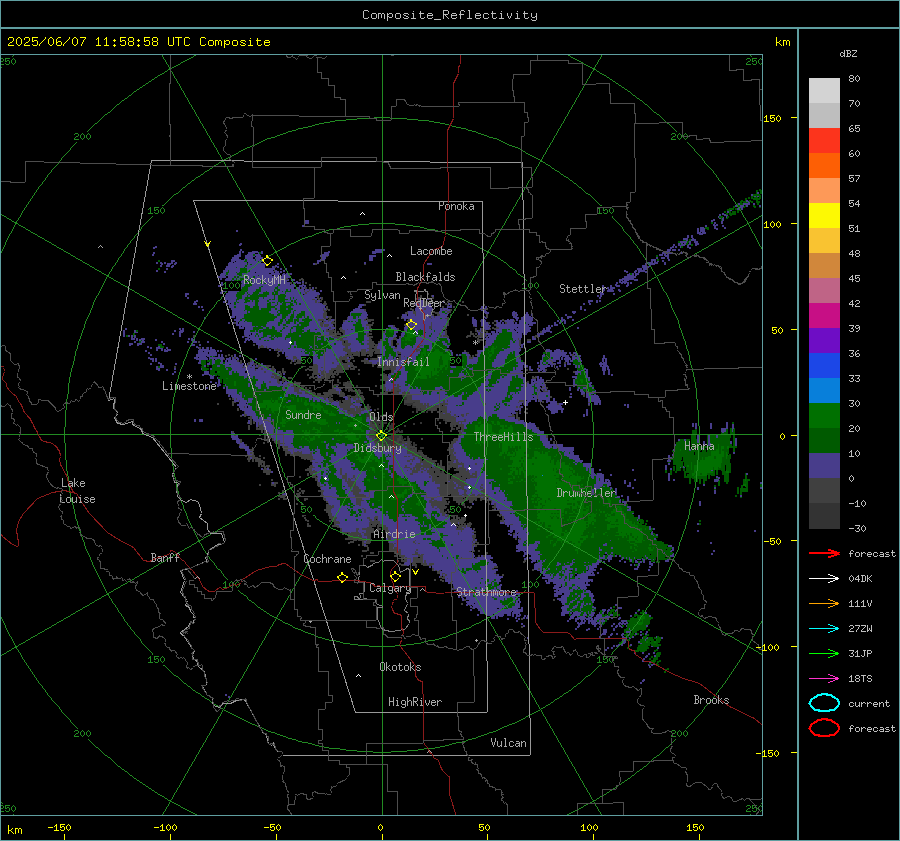The width and height of the screenshot is (900, 841).
Task: Select the yellow diamond marker below RedDeer
Action: pos(411,325)
